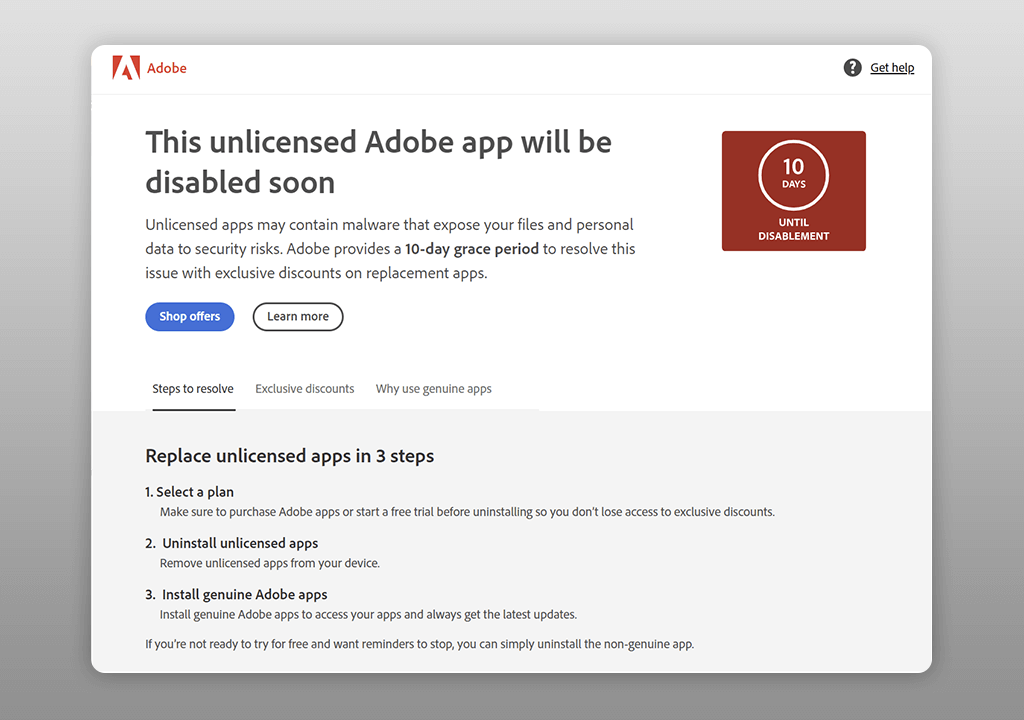This screenshot has height=720, width=1024.
Task: Click the malware security risk paragraph
Action: click(x=390, y=249)
